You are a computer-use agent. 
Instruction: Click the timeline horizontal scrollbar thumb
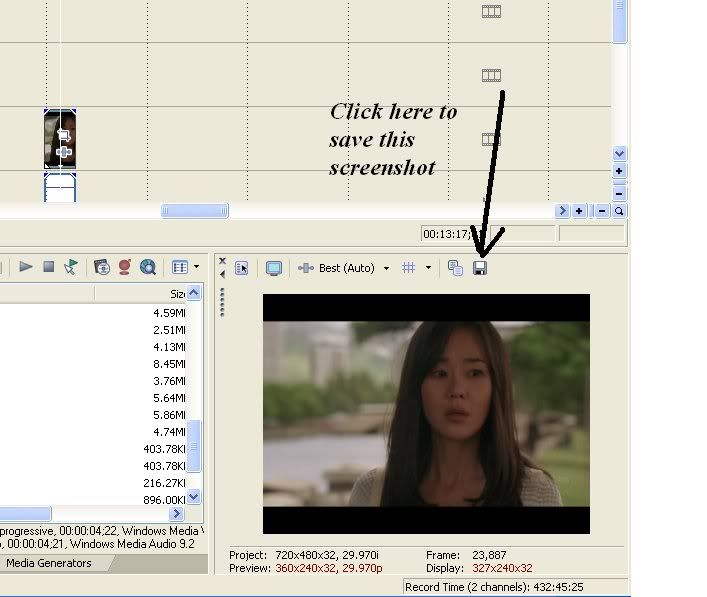195,211
